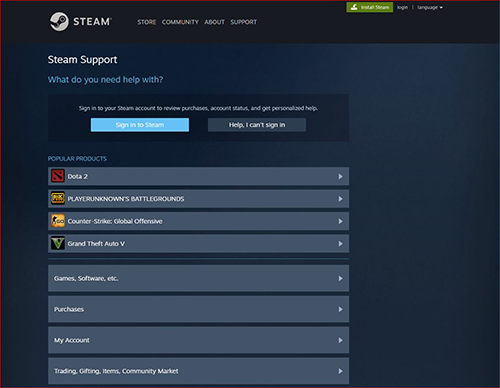Click Help, I can't sign in
Viewport: 500px width, 388px height.
pos(257,125)
